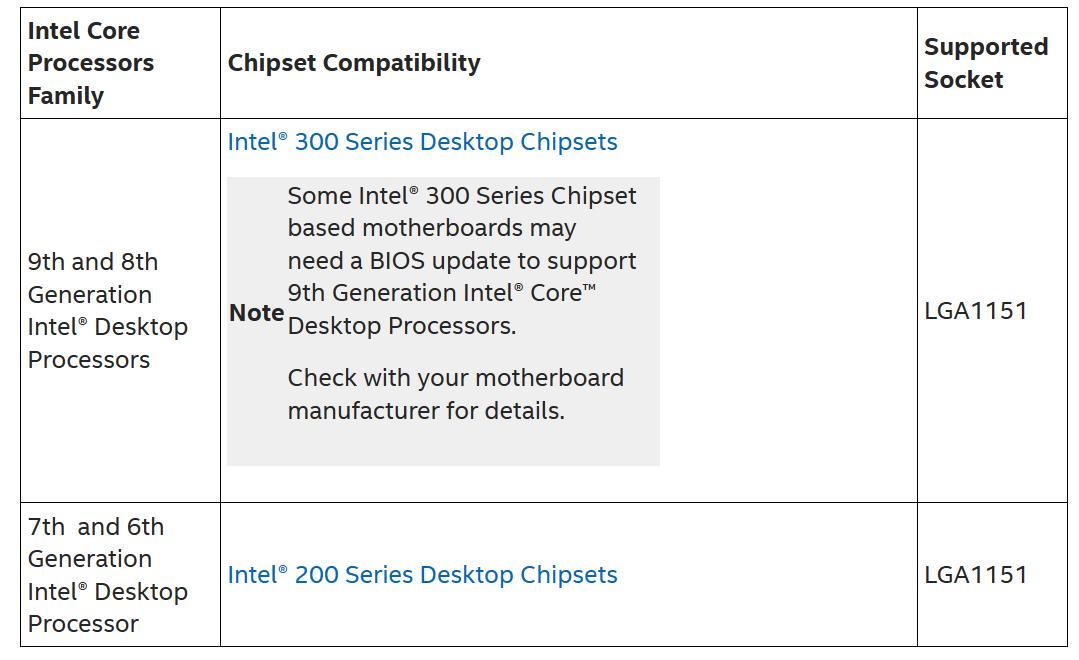Select the Chipset Compatibility column header

click(x=354, y=63)
